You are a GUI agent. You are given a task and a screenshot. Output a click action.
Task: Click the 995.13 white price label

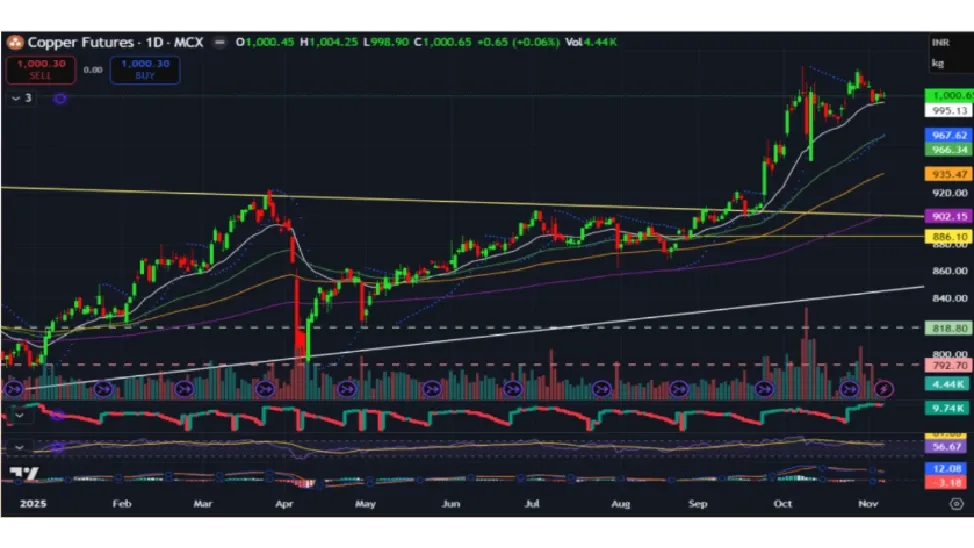pos(946,111)
